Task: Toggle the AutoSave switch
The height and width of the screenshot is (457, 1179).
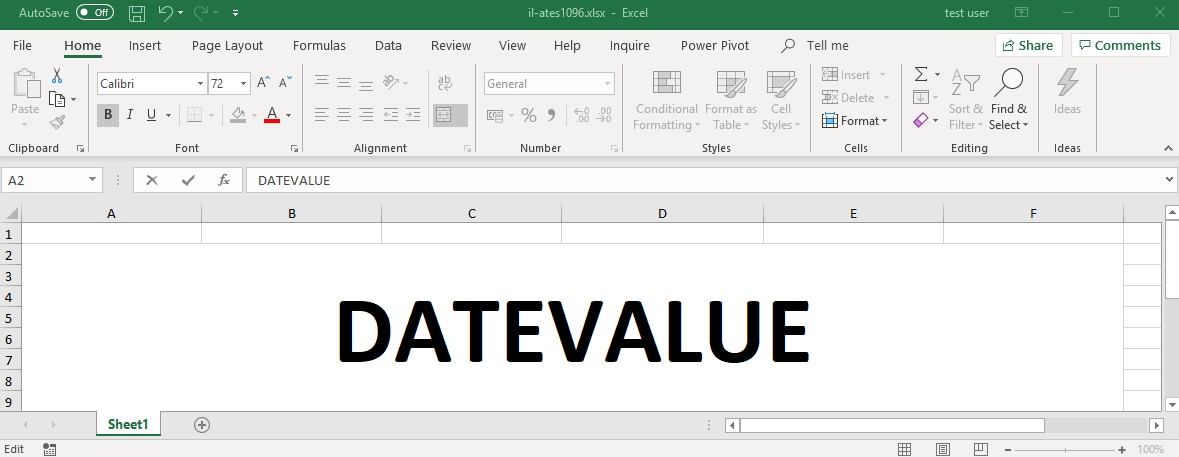Action: coord(95,13)
